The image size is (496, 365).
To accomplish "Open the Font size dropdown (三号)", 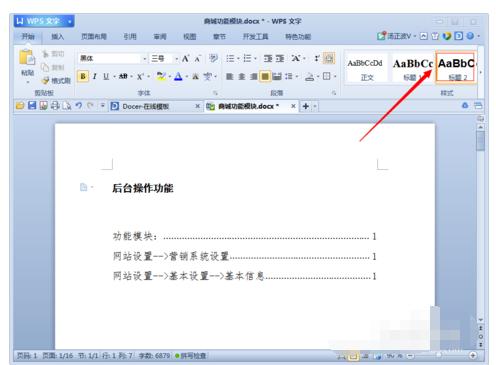I will tap(176, 59).
